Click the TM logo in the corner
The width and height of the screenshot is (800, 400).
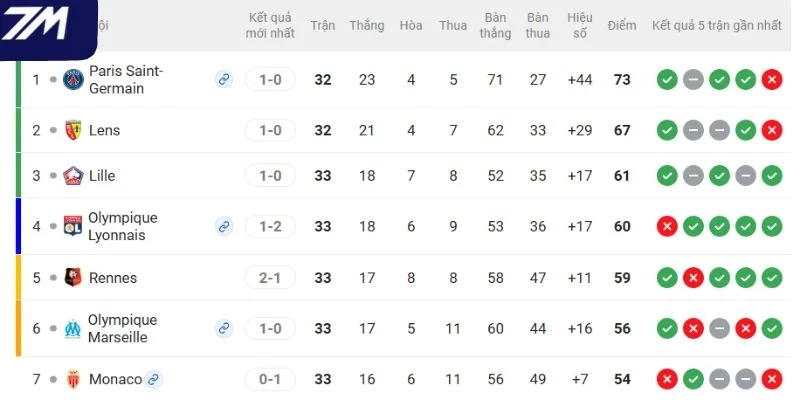point(36,23)
